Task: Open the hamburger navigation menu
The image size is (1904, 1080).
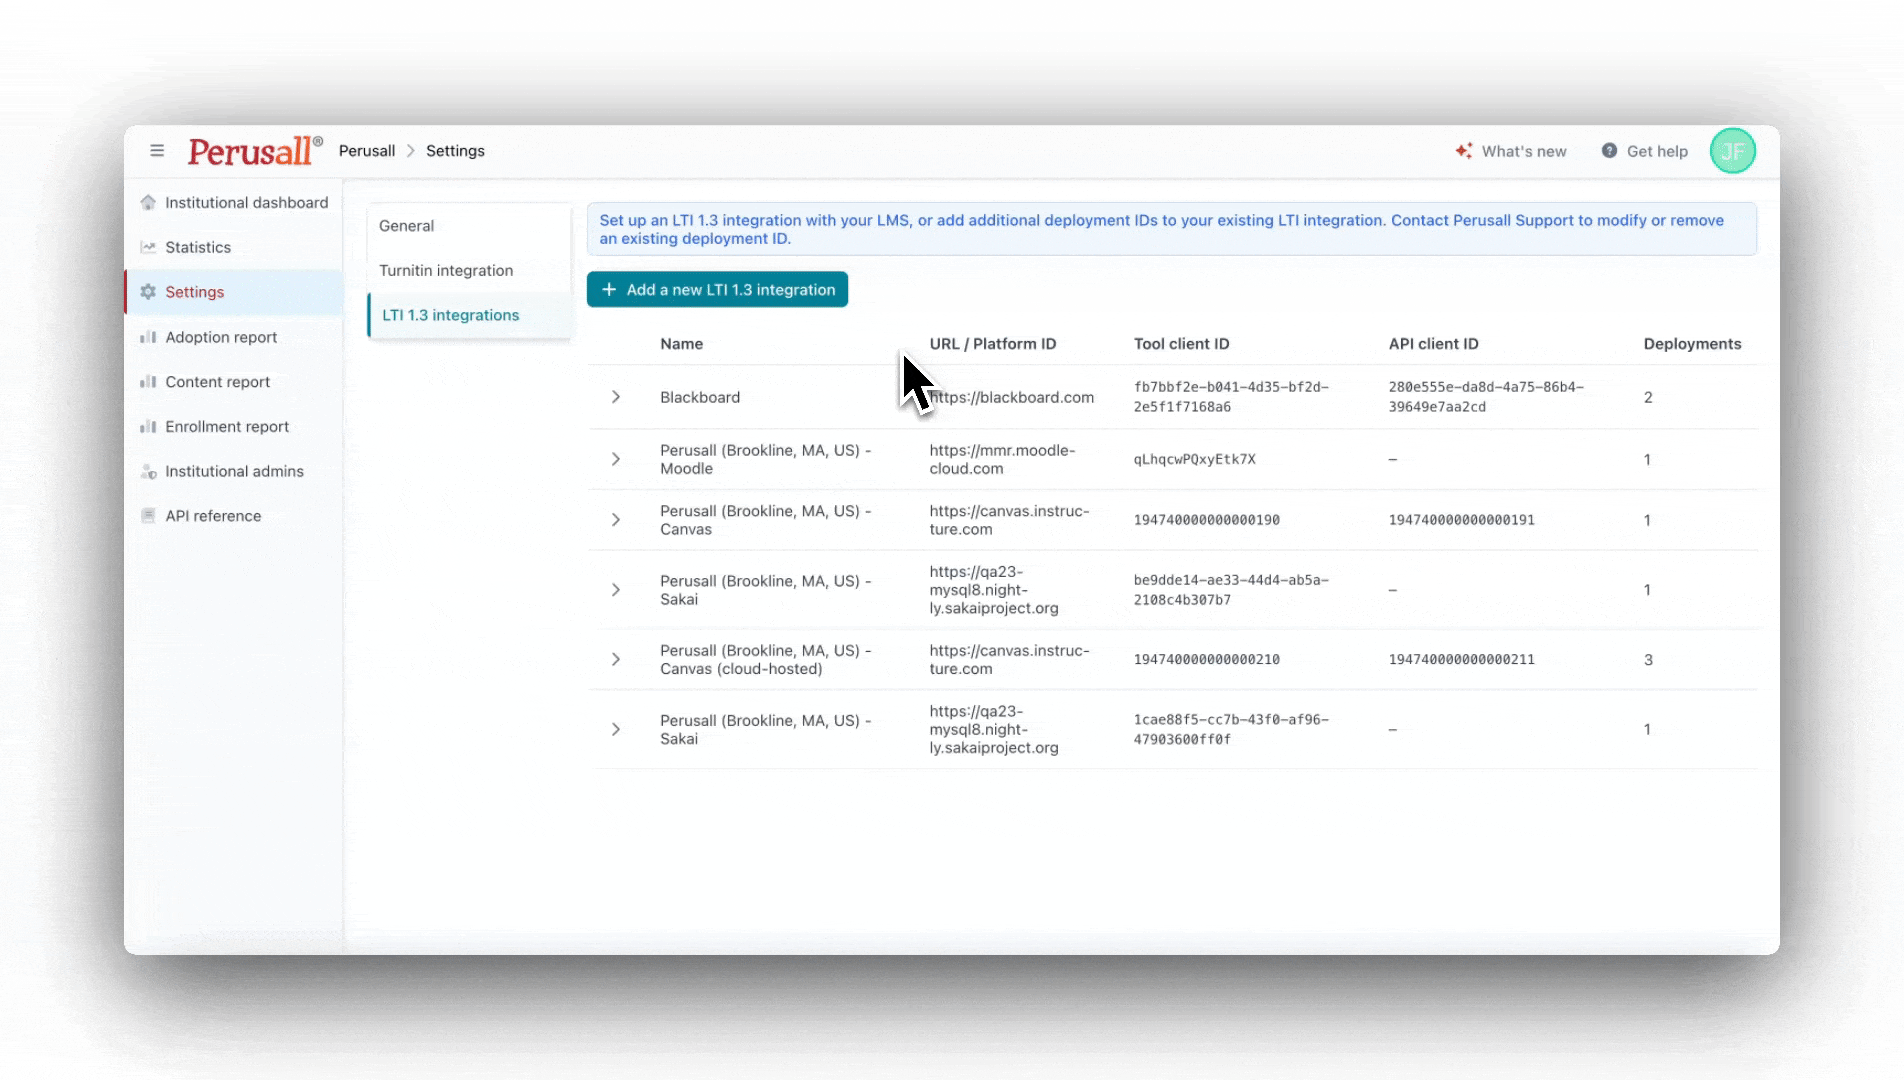Action: pyautogui.click(x=157, y=151)
